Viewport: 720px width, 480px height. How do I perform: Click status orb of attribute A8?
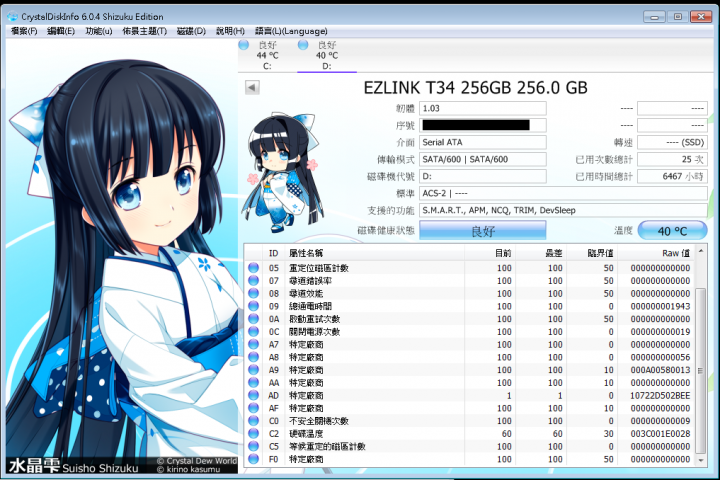point(253,357)
